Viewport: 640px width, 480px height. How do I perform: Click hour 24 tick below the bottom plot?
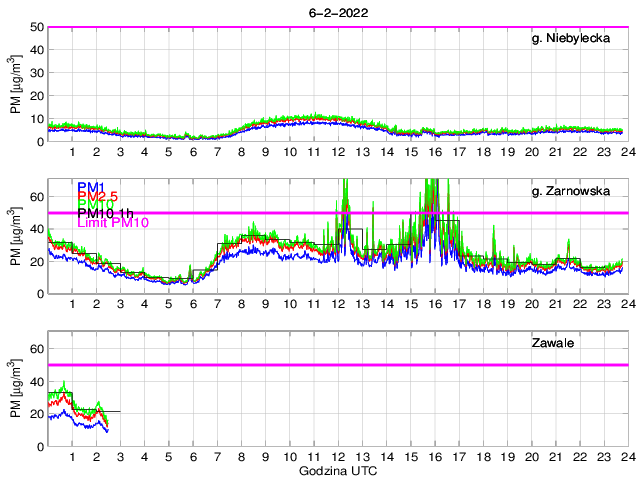[x=626, y=457]
